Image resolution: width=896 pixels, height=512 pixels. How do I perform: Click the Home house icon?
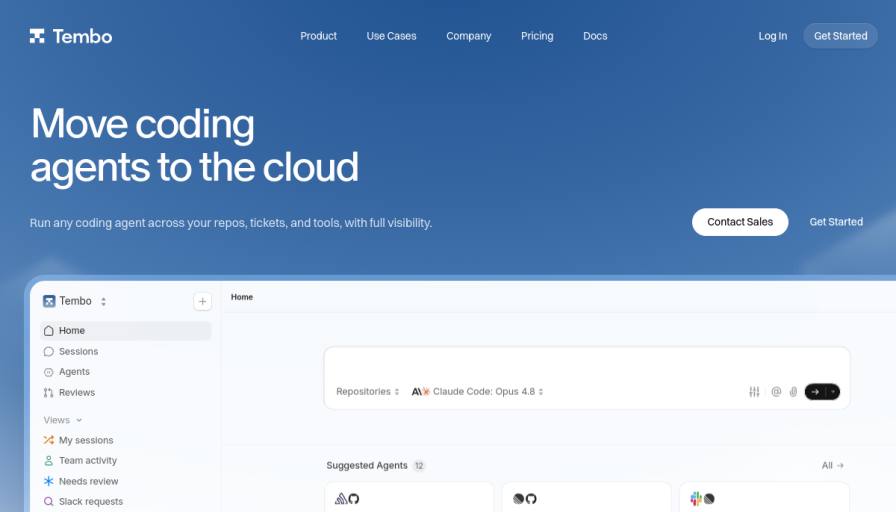49,330
